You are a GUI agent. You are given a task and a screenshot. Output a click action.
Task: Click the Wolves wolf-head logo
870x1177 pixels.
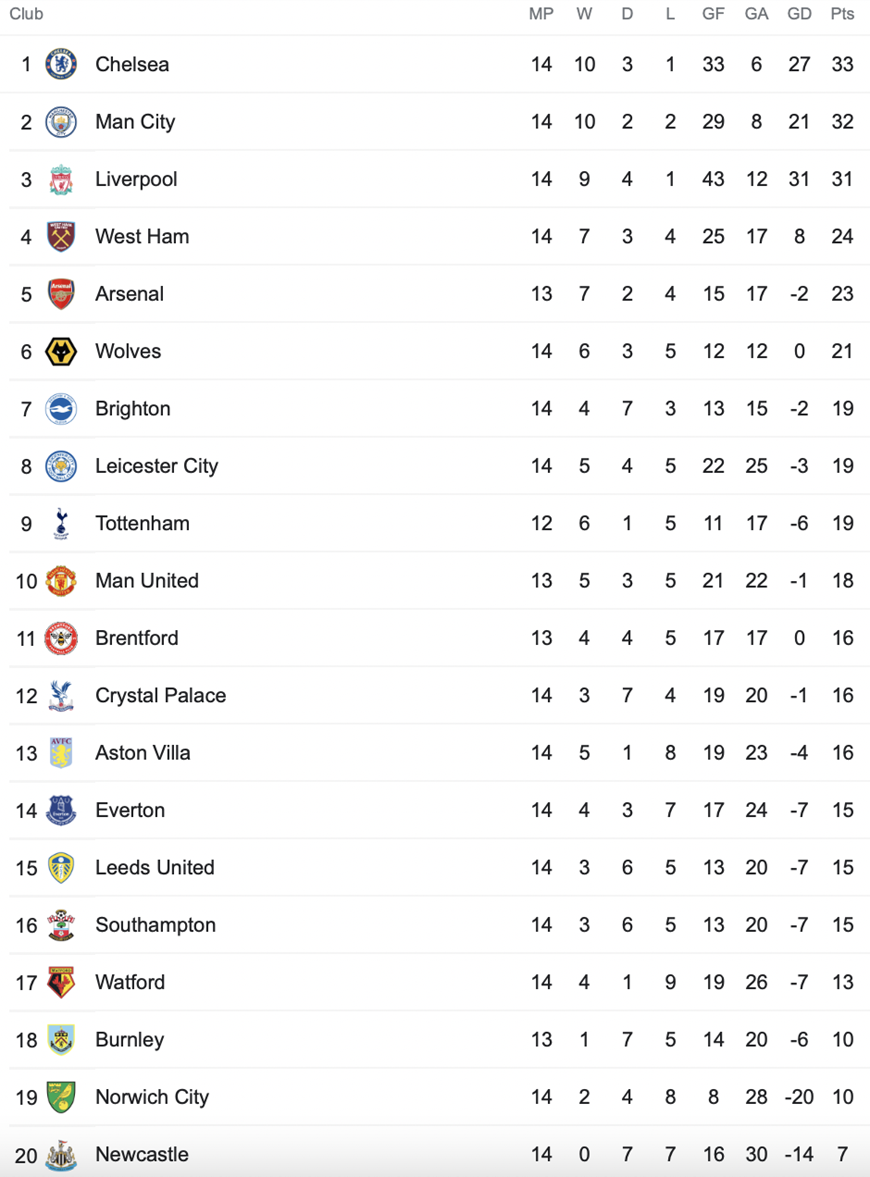coord(61,351)
